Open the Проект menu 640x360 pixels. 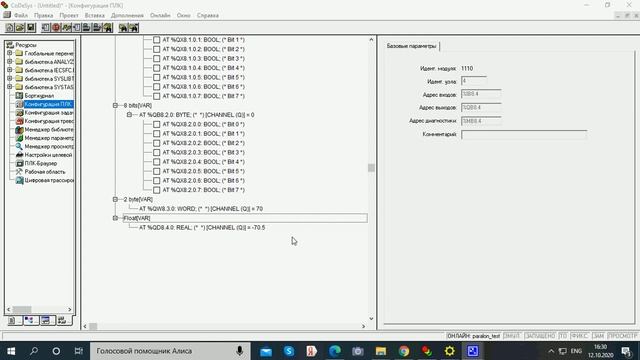pyautogui.click(x=69, y=15)
